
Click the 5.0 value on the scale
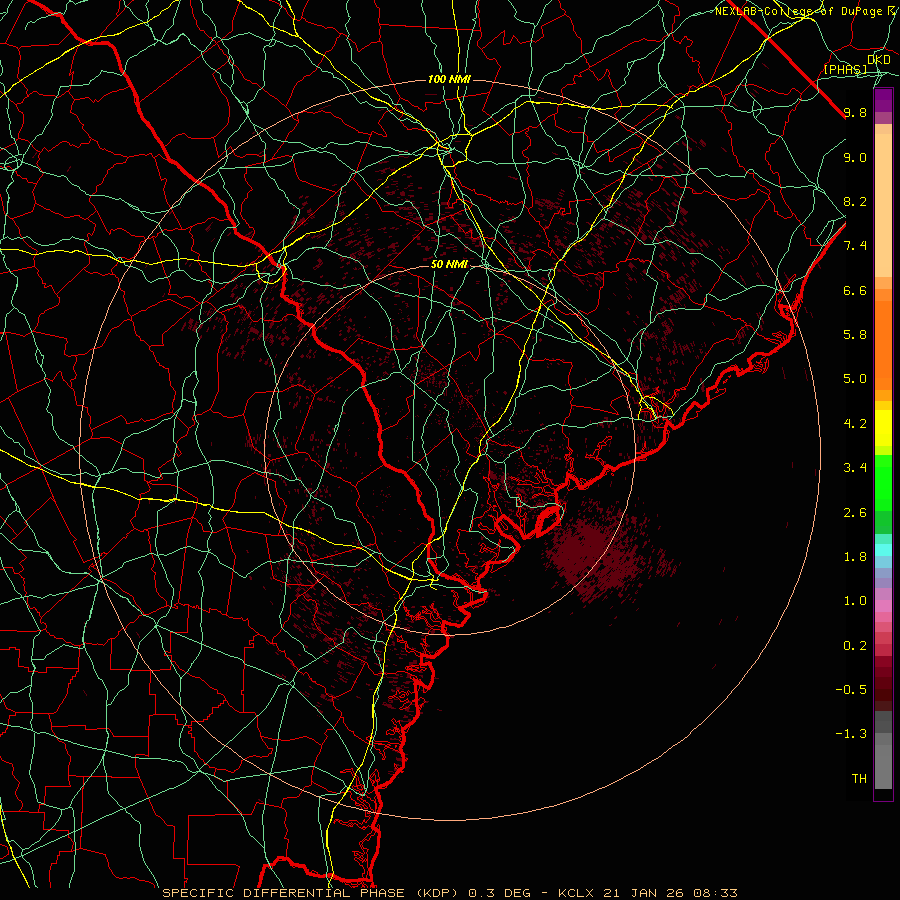click(x=855, y=379)
